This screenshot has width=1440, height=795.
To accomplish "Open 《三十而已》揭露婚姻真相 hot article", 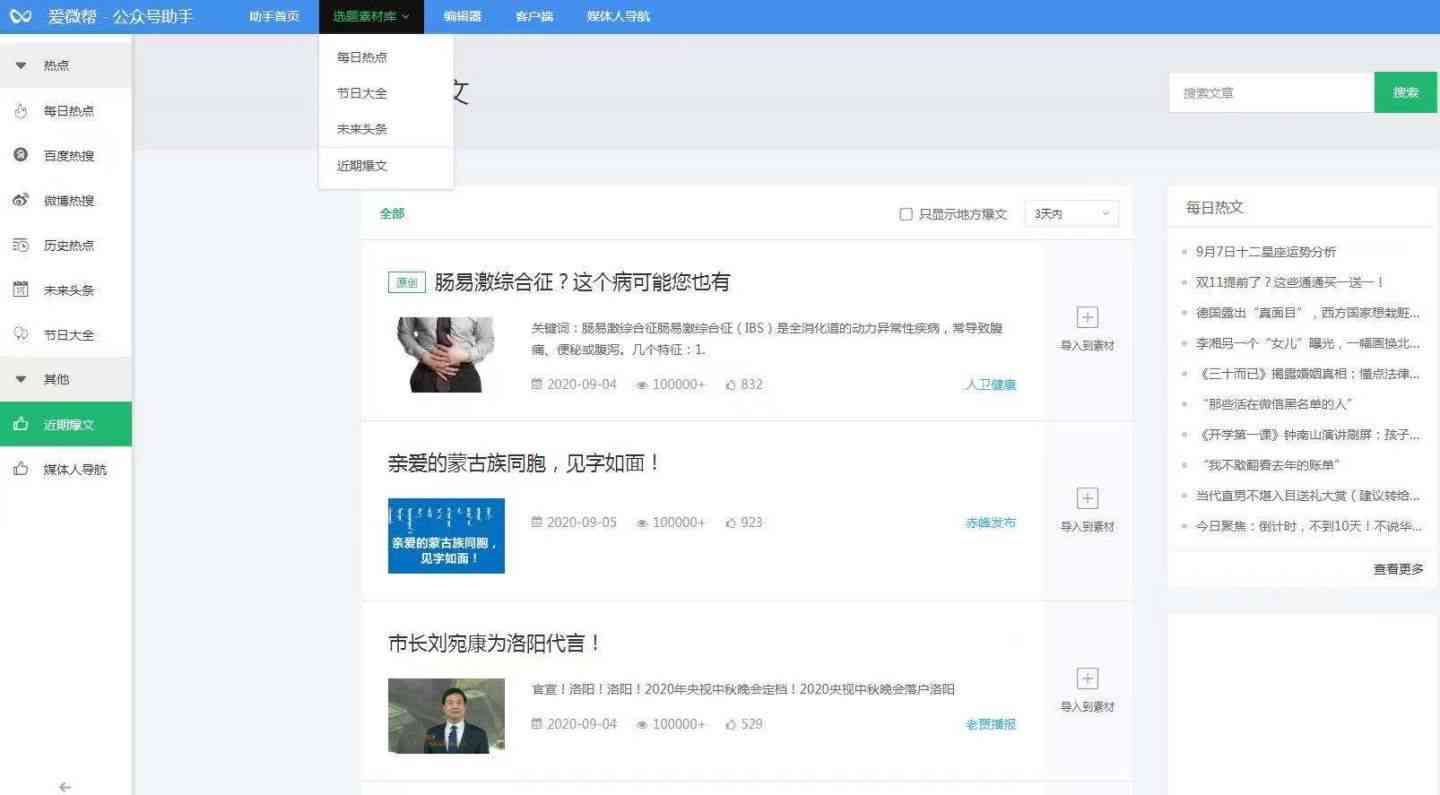I will click(x=1308, y=374).
